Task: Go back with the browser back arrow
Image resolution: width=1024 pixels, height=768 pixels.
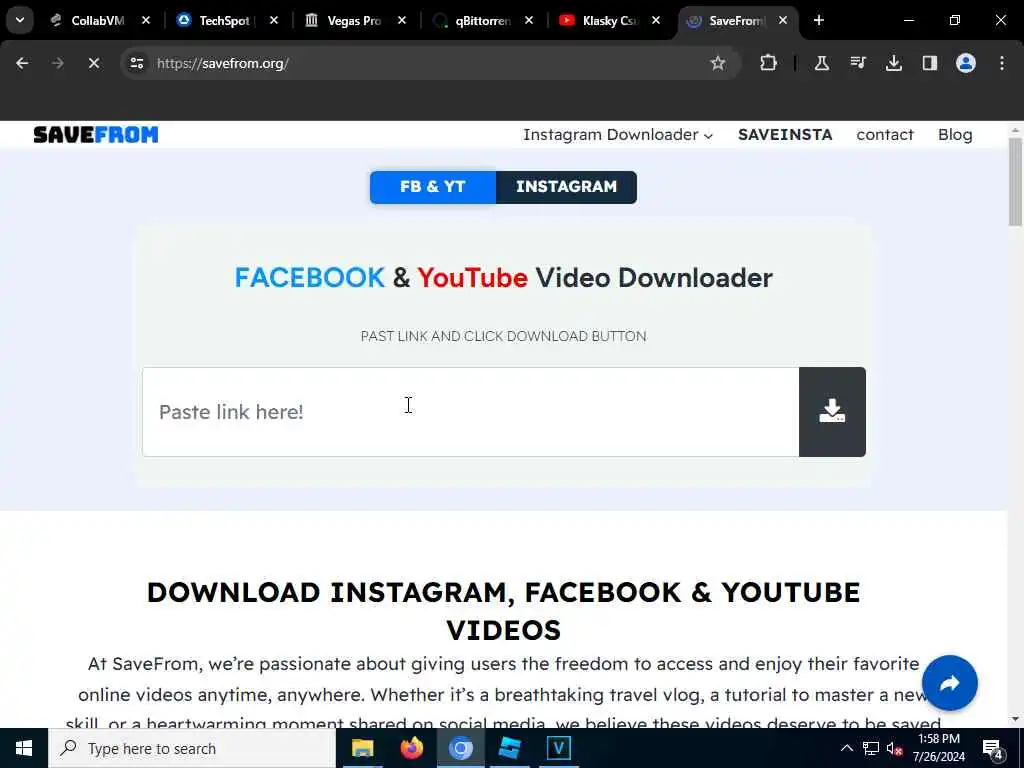Action: (x=22, y=63)
